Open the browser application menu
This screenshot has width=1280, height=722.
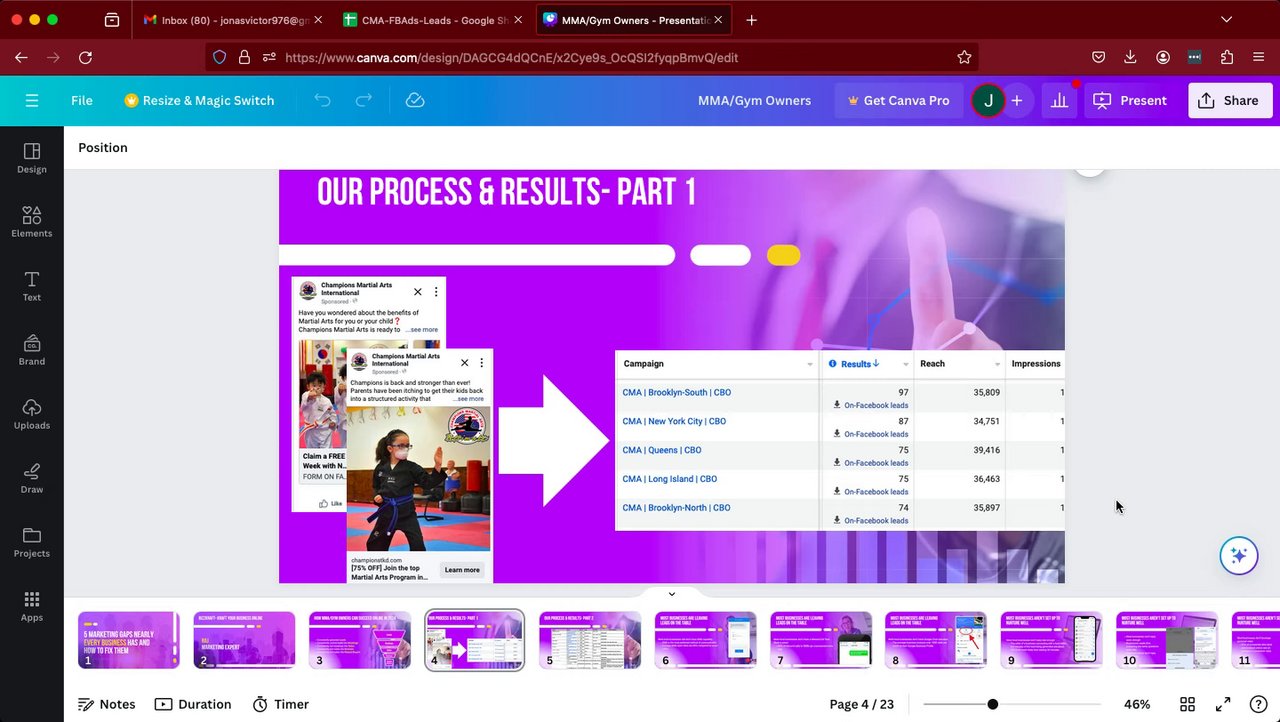(1259, 58)
